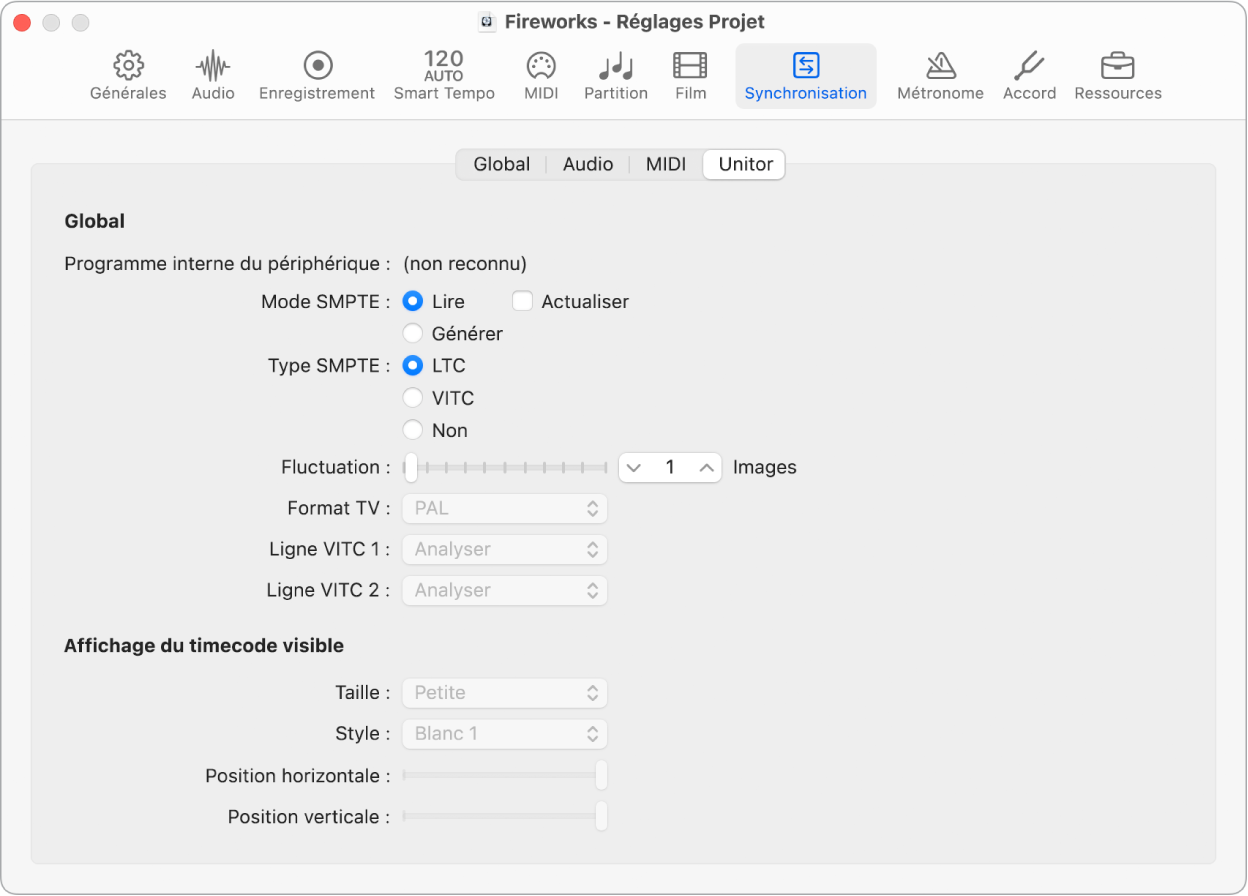The width and height of the screenshot is (1248, 896).
Task: Select the Lire SMPTE mode radio button
Action: coord(412,301)
